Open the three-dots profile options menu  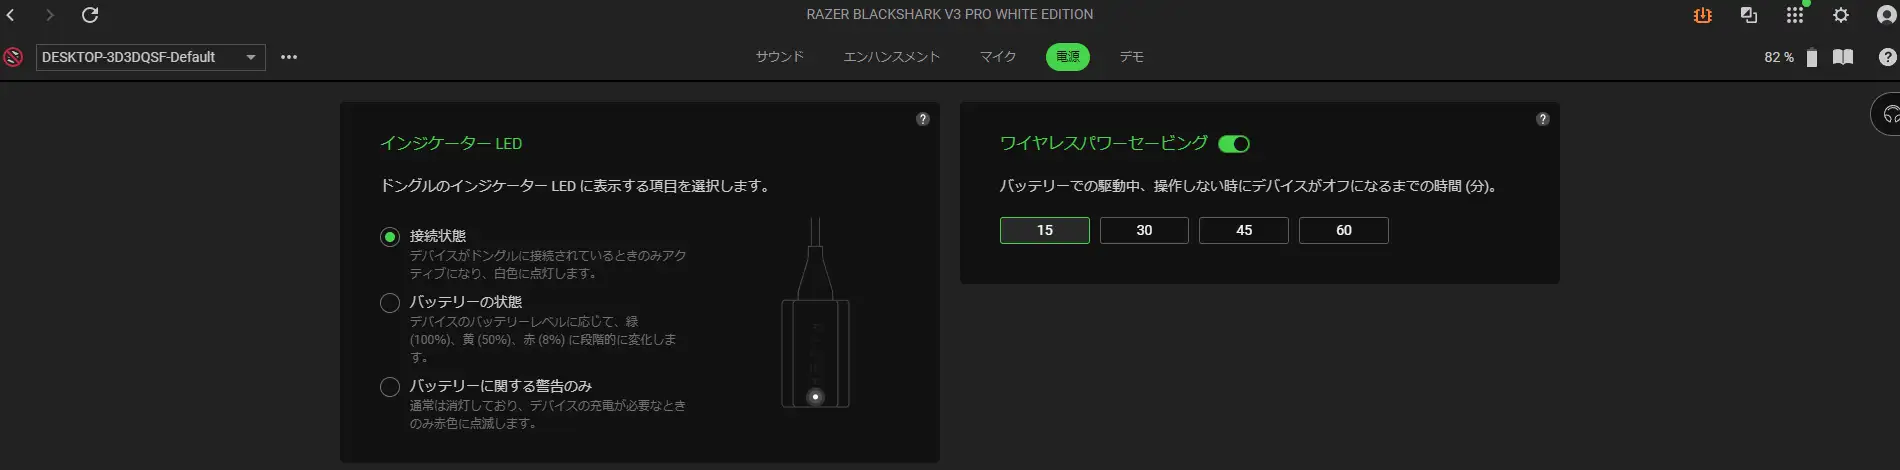(289, 57)
